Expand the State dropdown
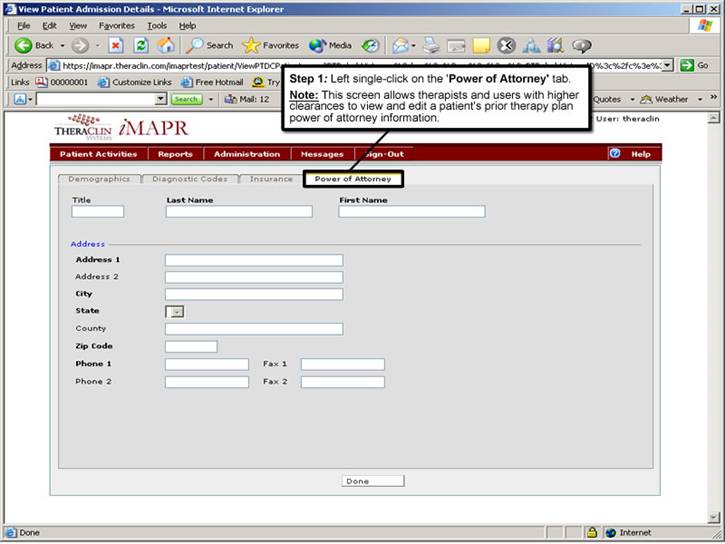This screenshot has width=725, height=544. [x=176, y=312]
